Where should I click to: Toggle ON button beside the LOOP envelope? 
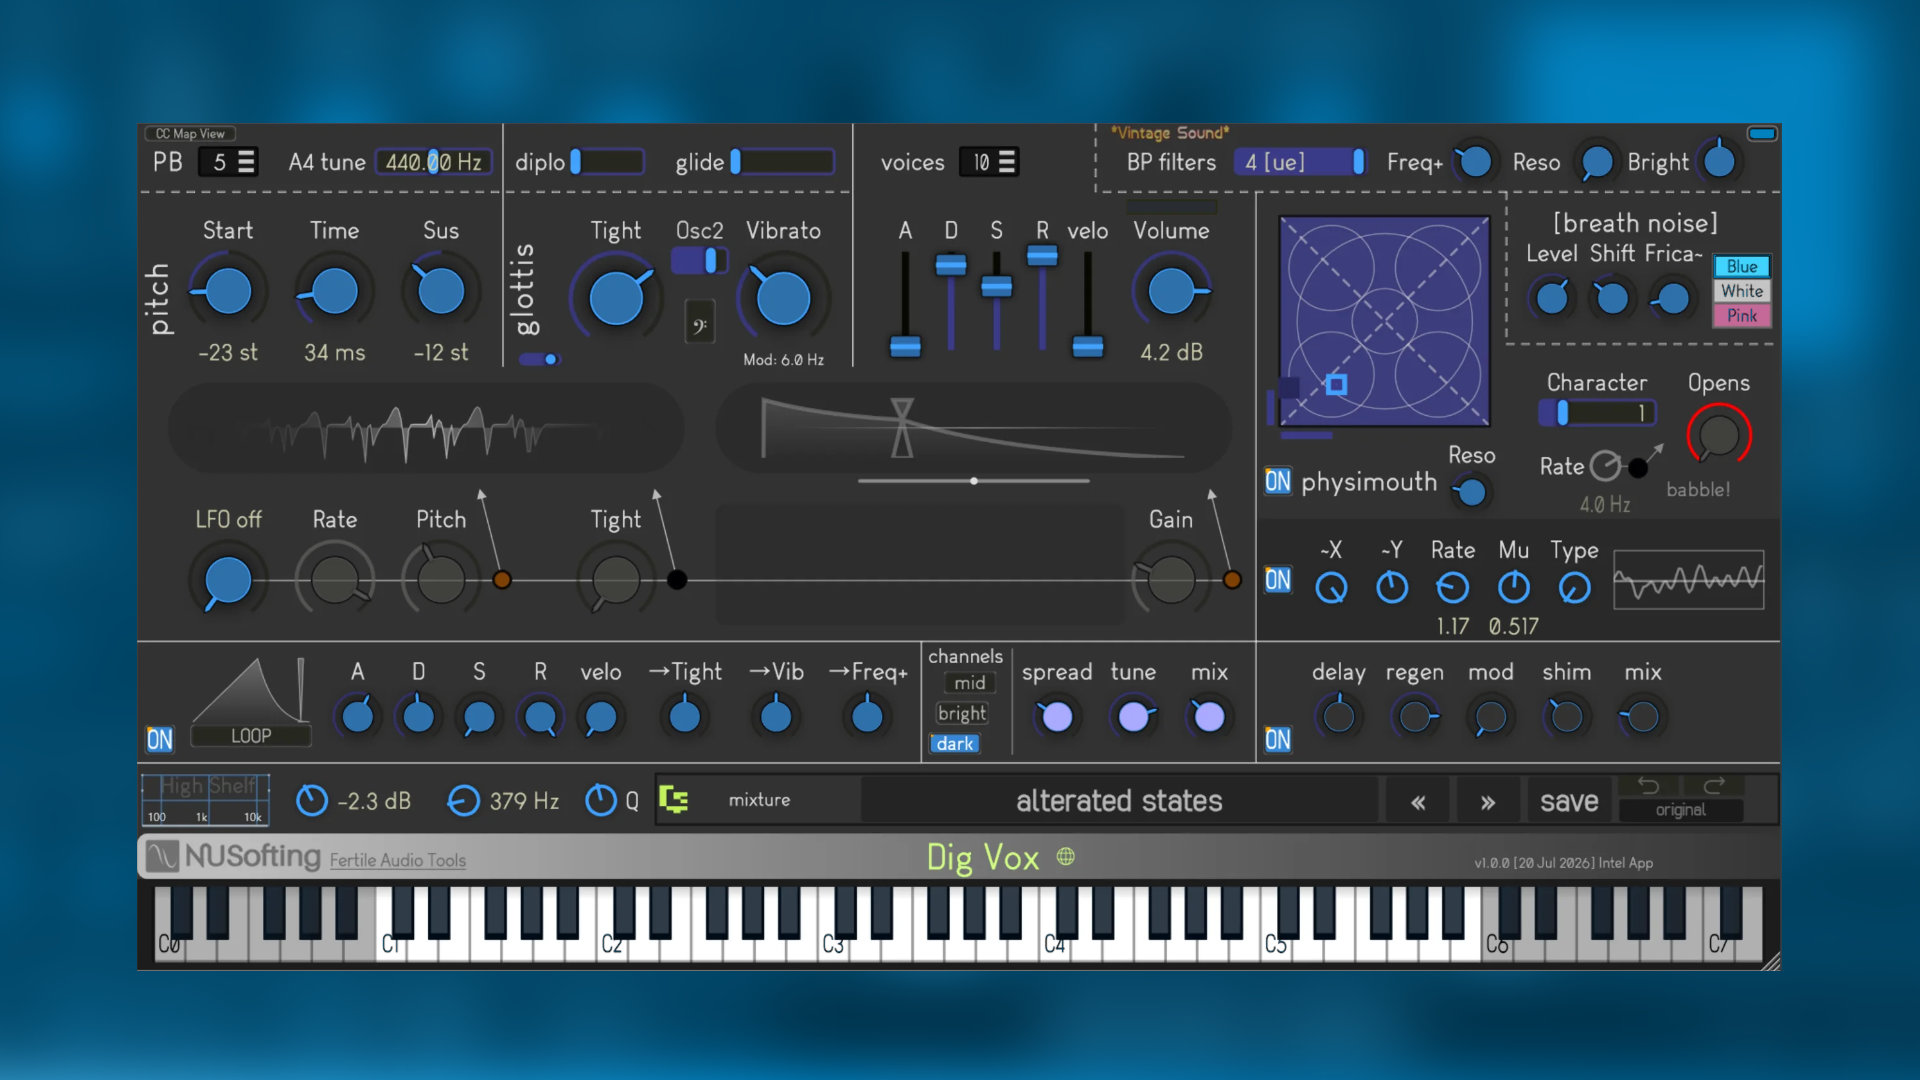click(x=160, y=739)
